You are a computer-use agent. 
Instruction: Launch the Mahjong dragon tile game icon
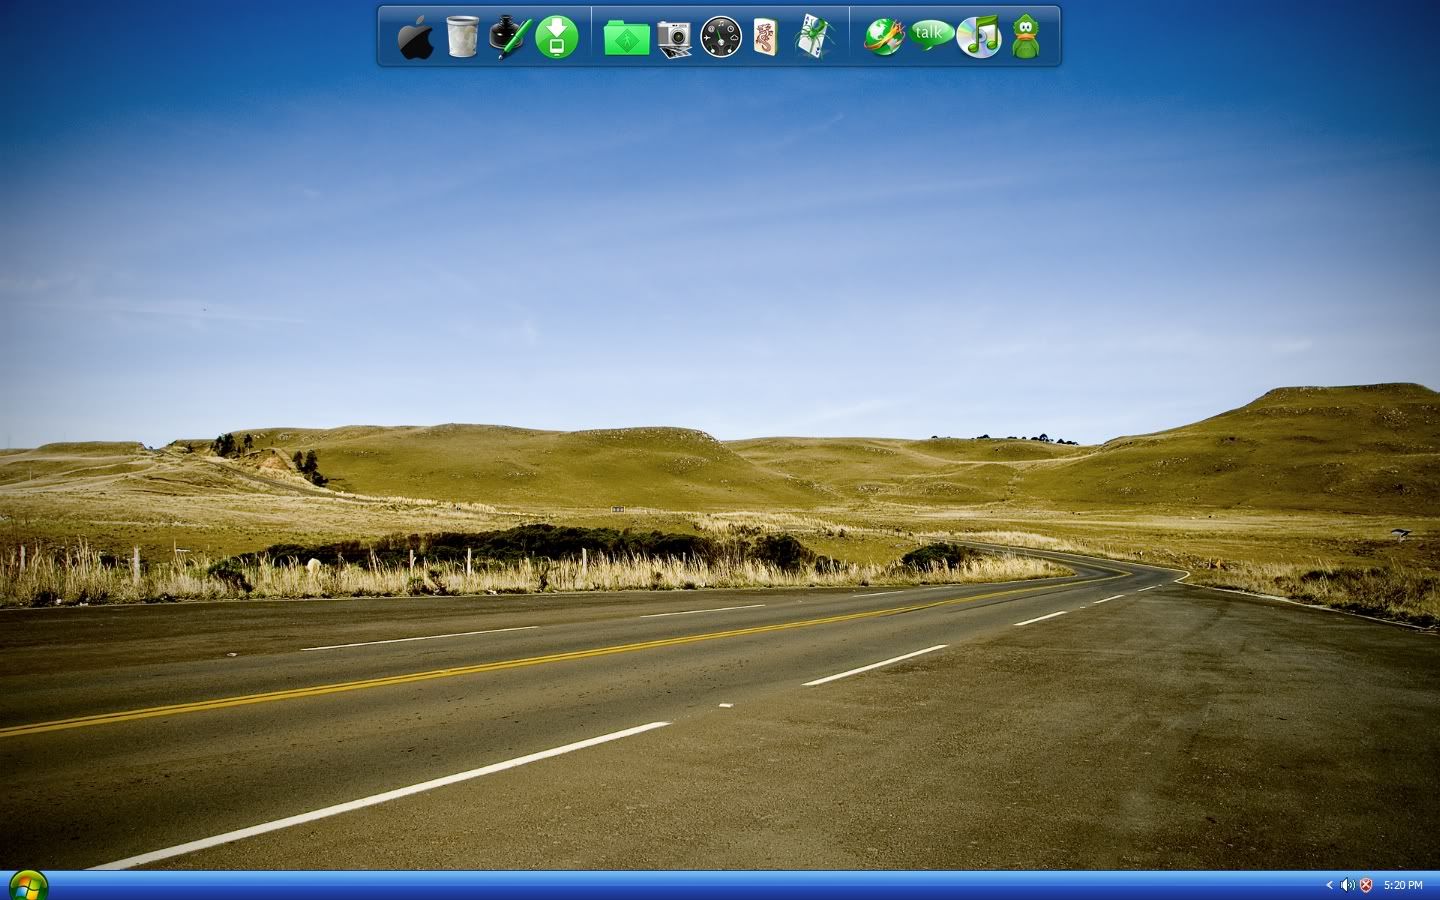(x=766, y=37)
